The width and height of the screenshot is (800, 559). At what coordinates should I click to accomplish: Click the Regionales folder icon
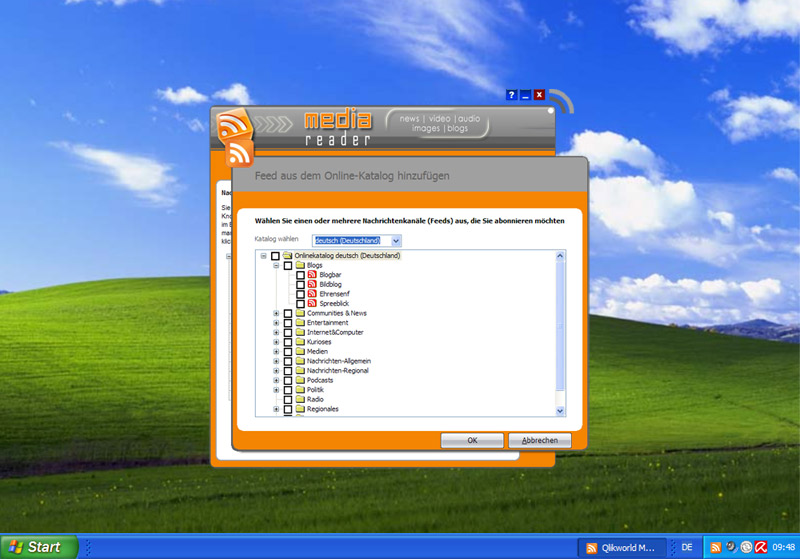(x=300, y=409)
